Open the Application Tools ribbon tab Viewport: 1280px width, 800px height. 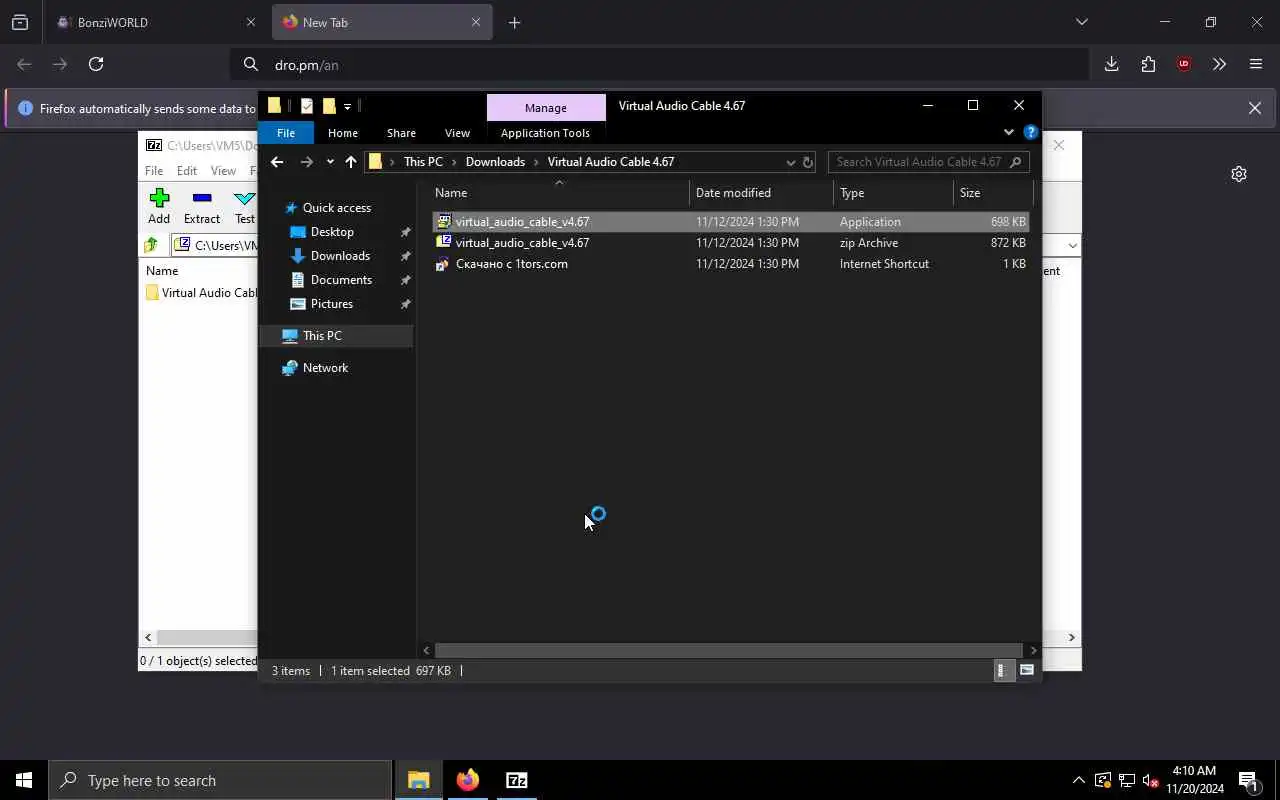pyautogui.click(x=545, y=133)
